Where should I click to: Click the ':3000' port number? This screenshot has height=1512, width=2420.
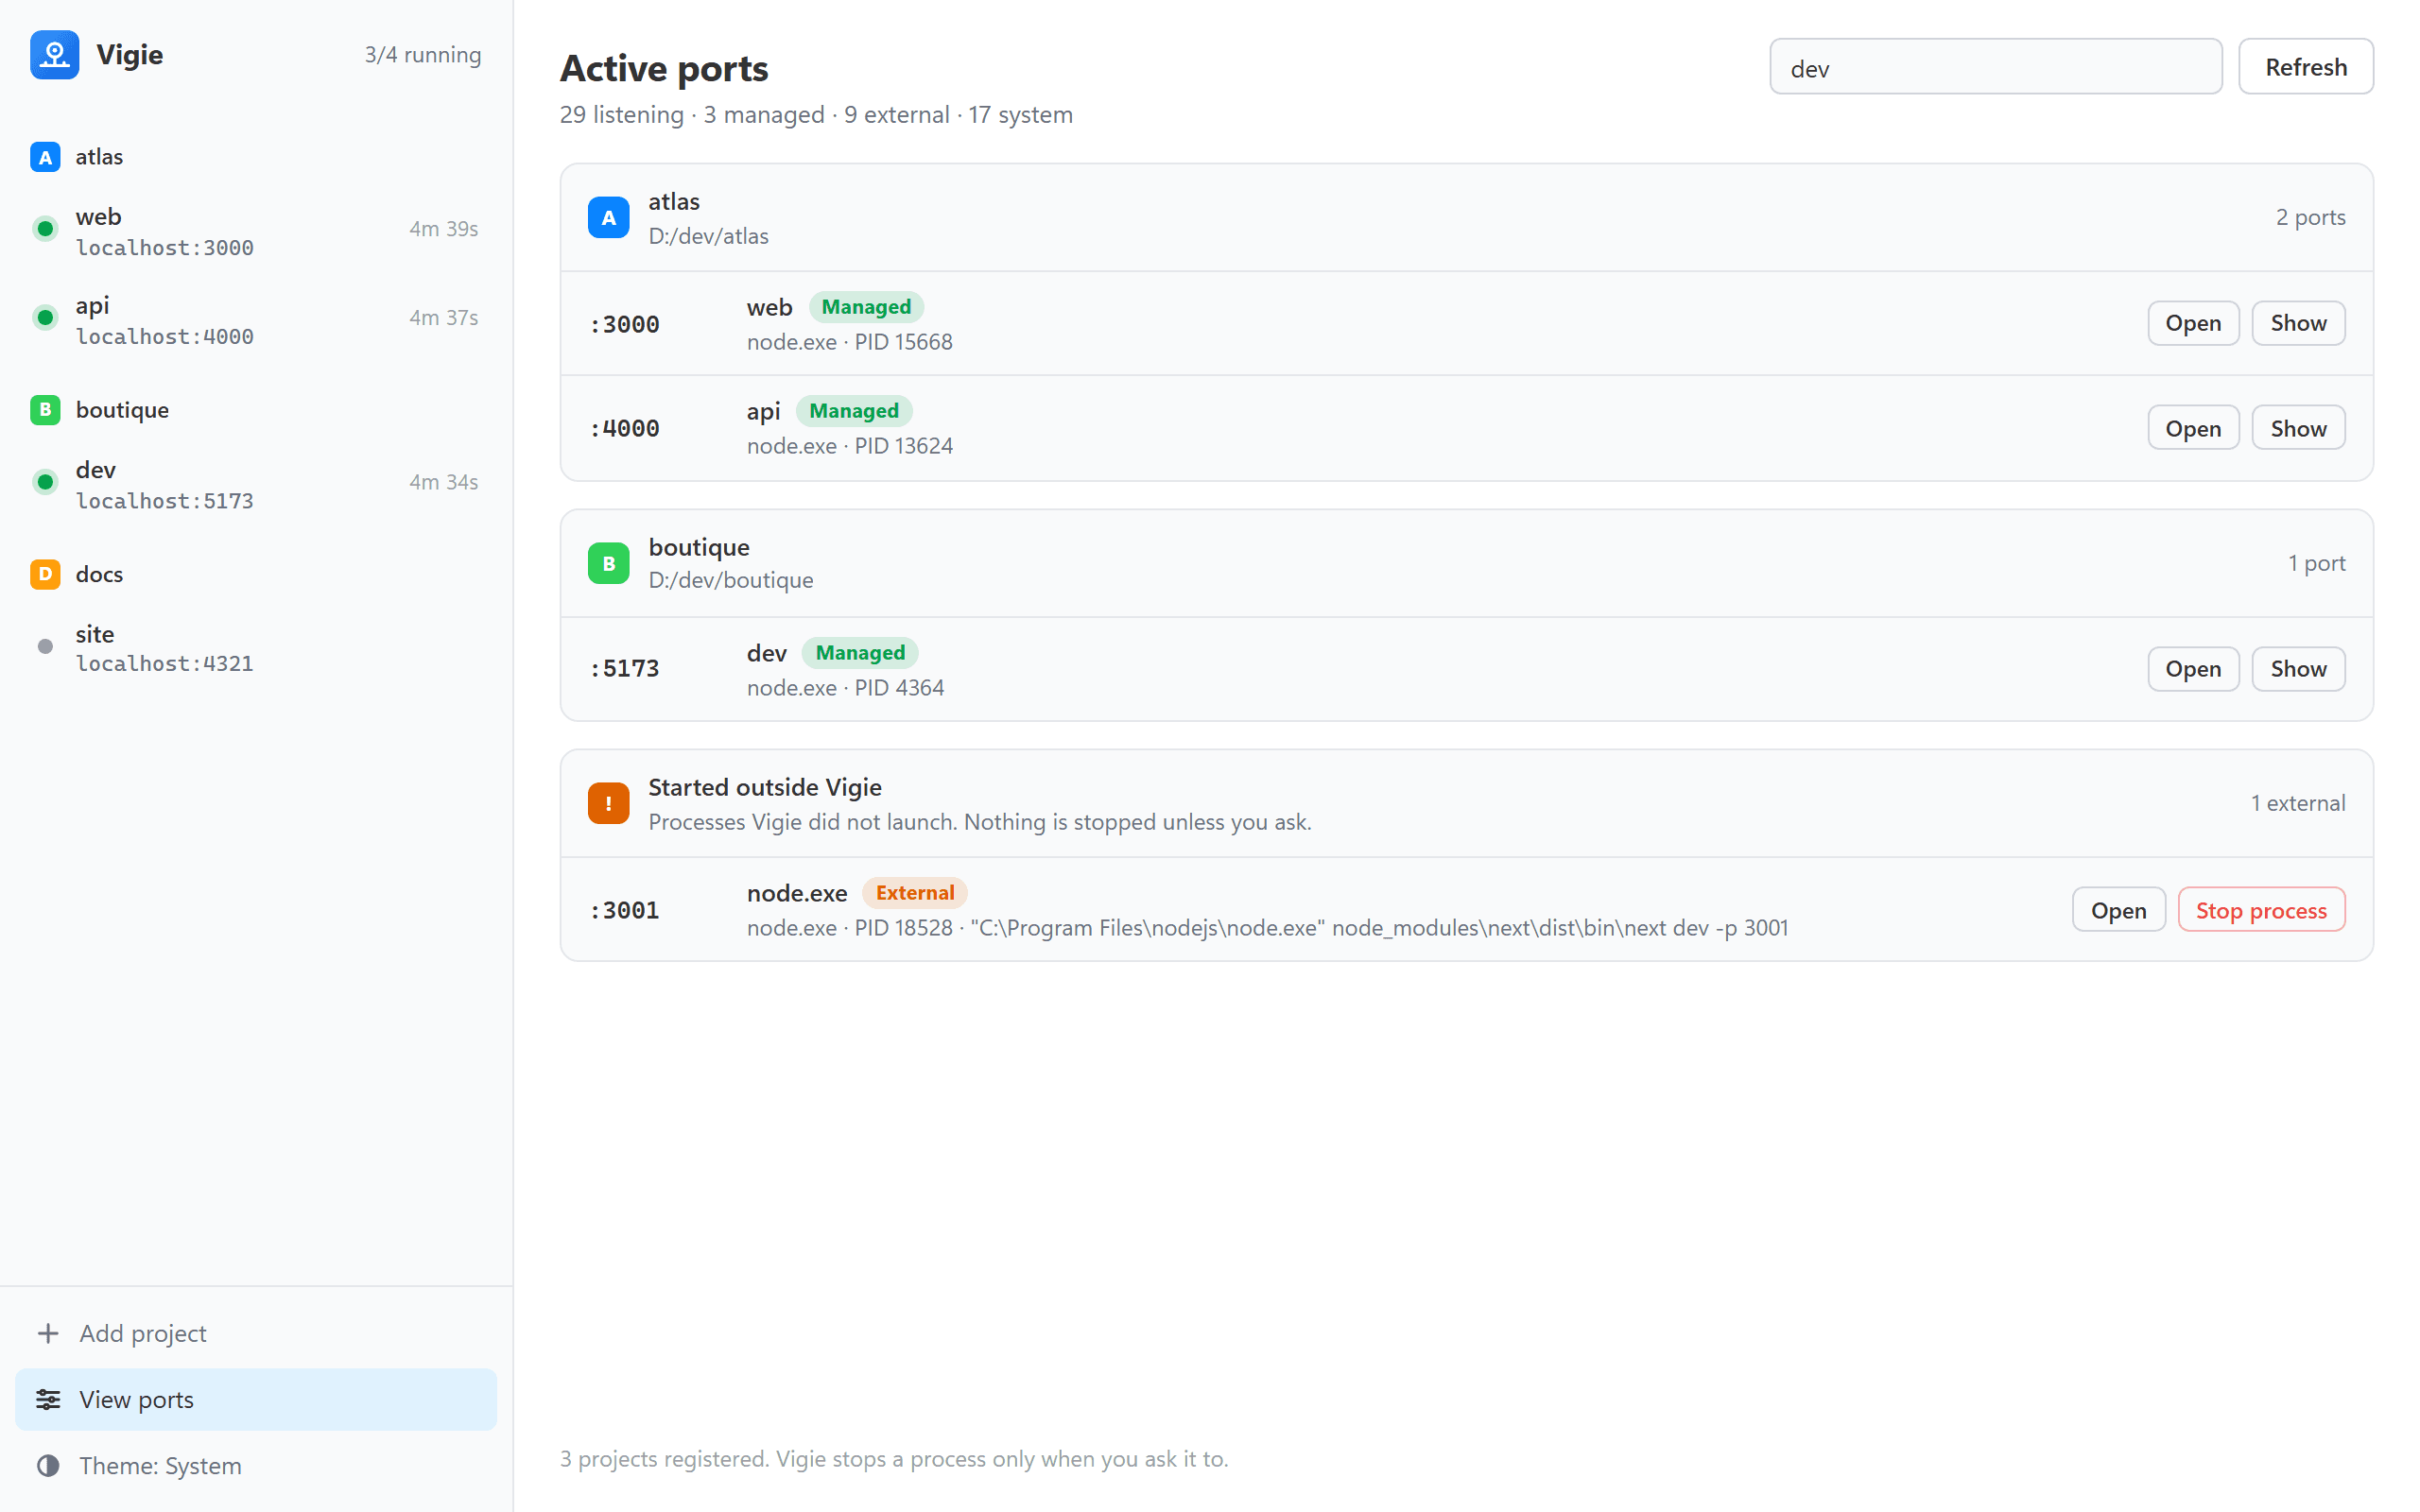coord(624,325)
